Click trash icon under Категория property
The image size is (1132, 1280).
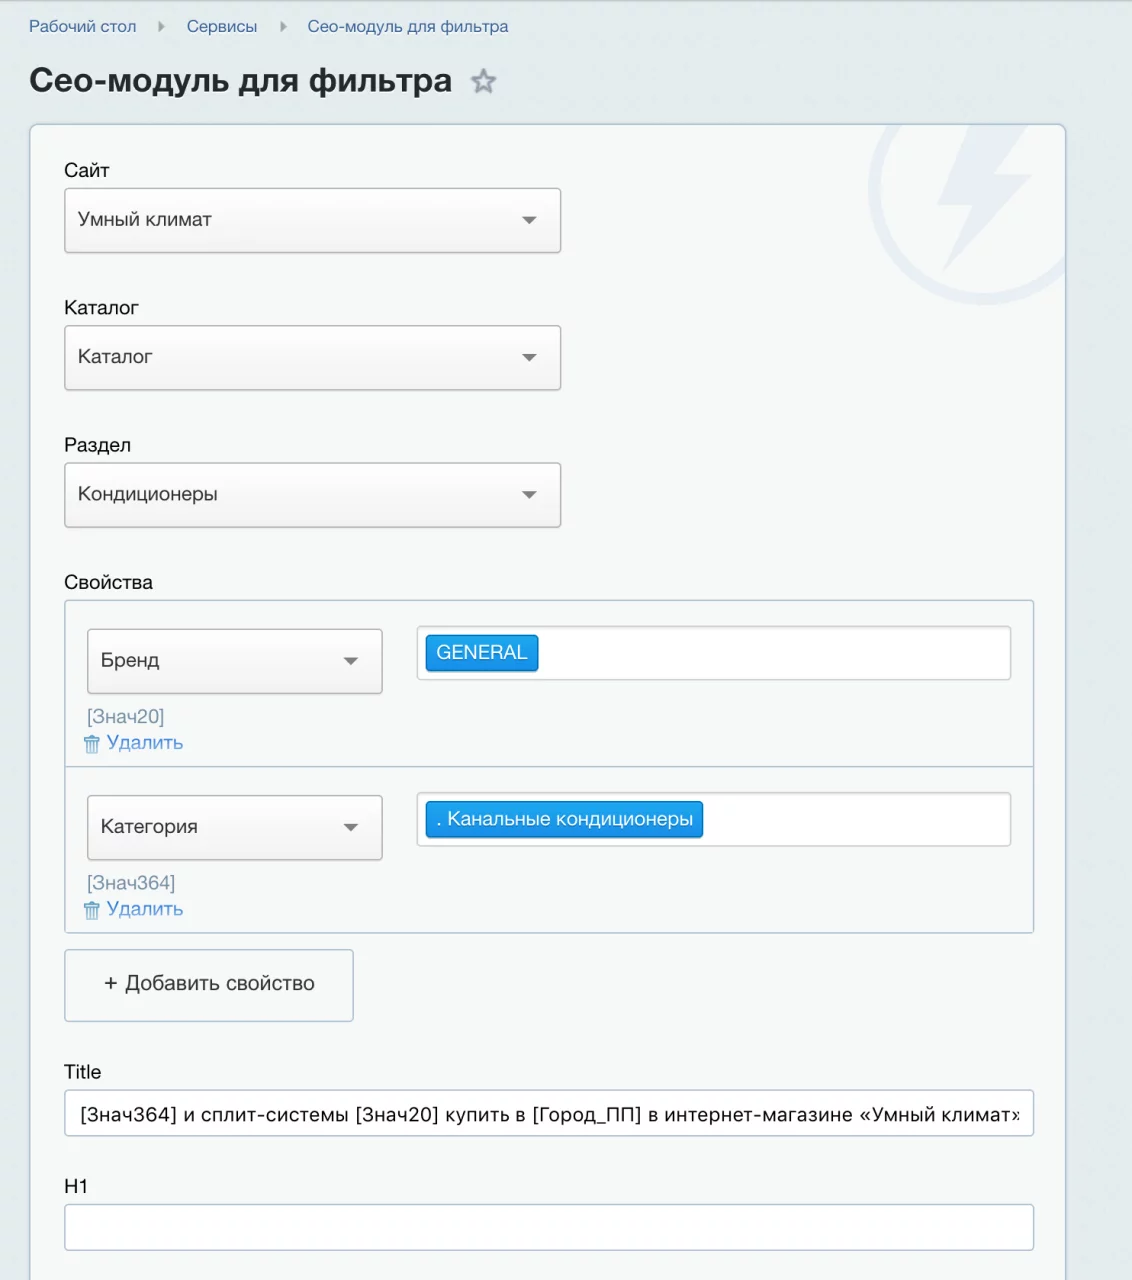point(92,910)
